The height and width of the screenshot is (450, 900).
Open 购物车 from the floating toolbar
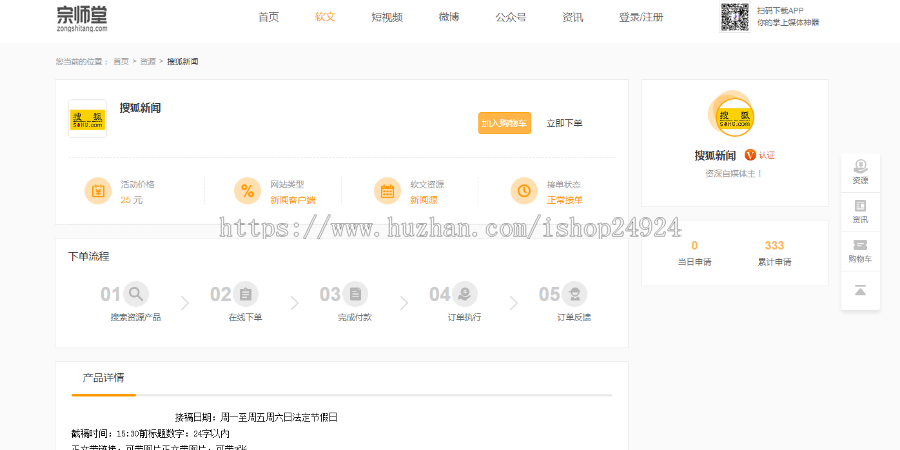coord(860,251)
